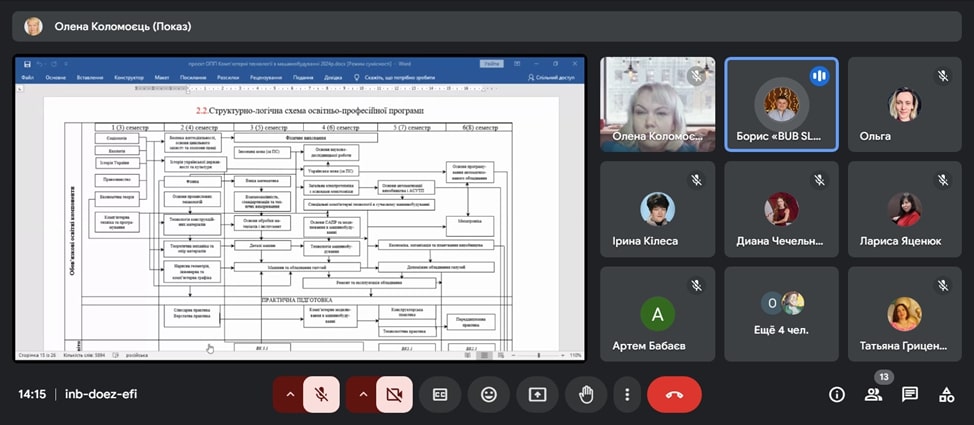Click the Undo arrow in Word toolbar
This screenshot has width=974, height=425.
(x=39, y=64)
